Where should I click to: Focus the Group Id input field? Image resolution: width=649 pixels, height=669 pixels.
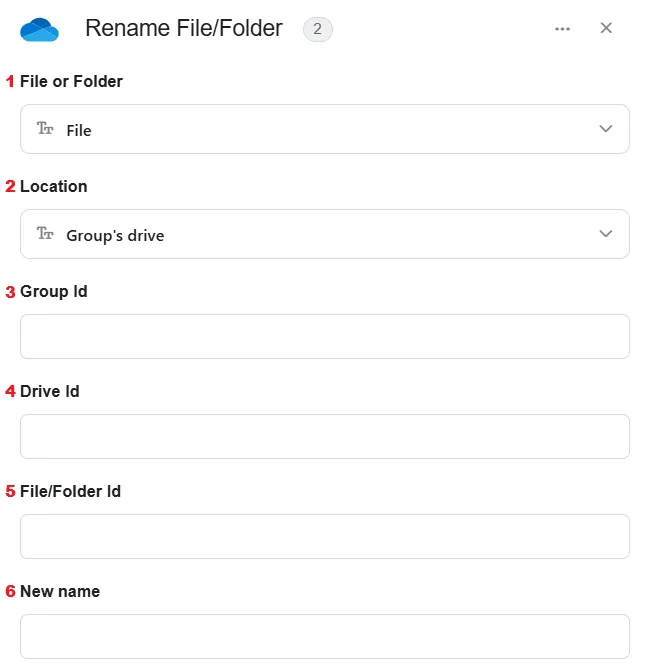(325, 337)
